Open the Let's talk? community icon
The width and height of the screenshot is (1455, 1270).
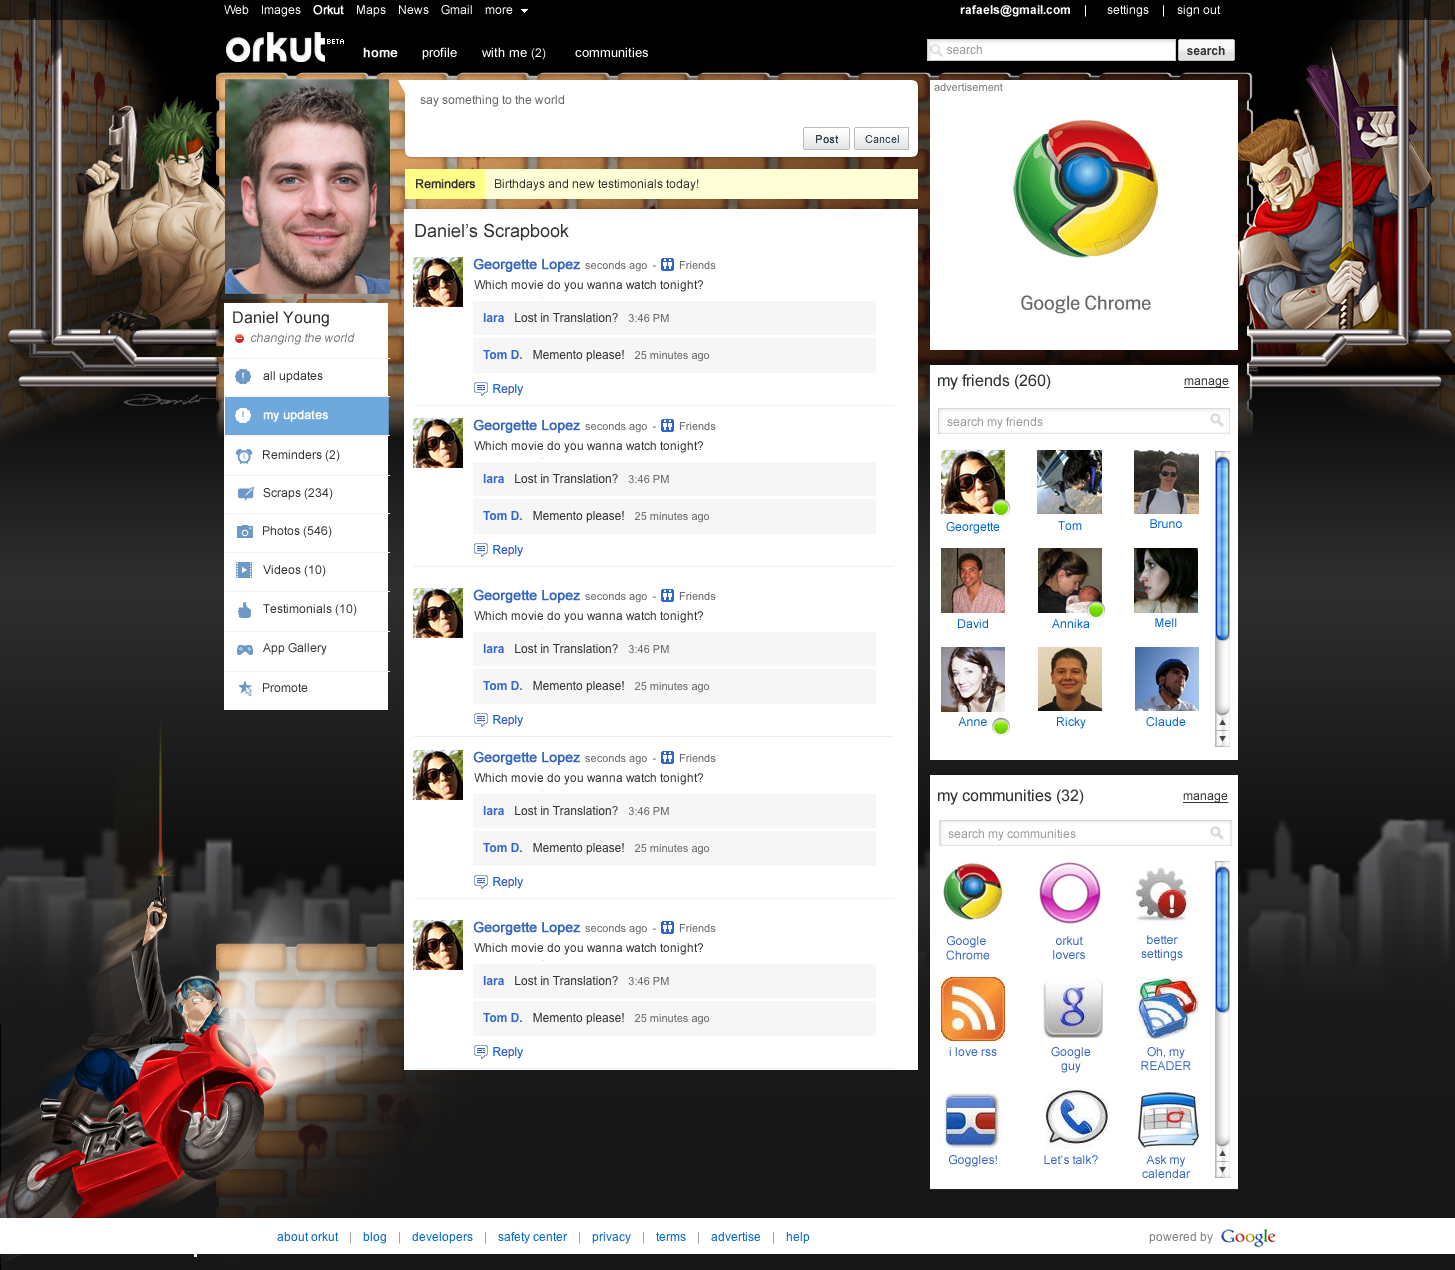[1075, 1117]
